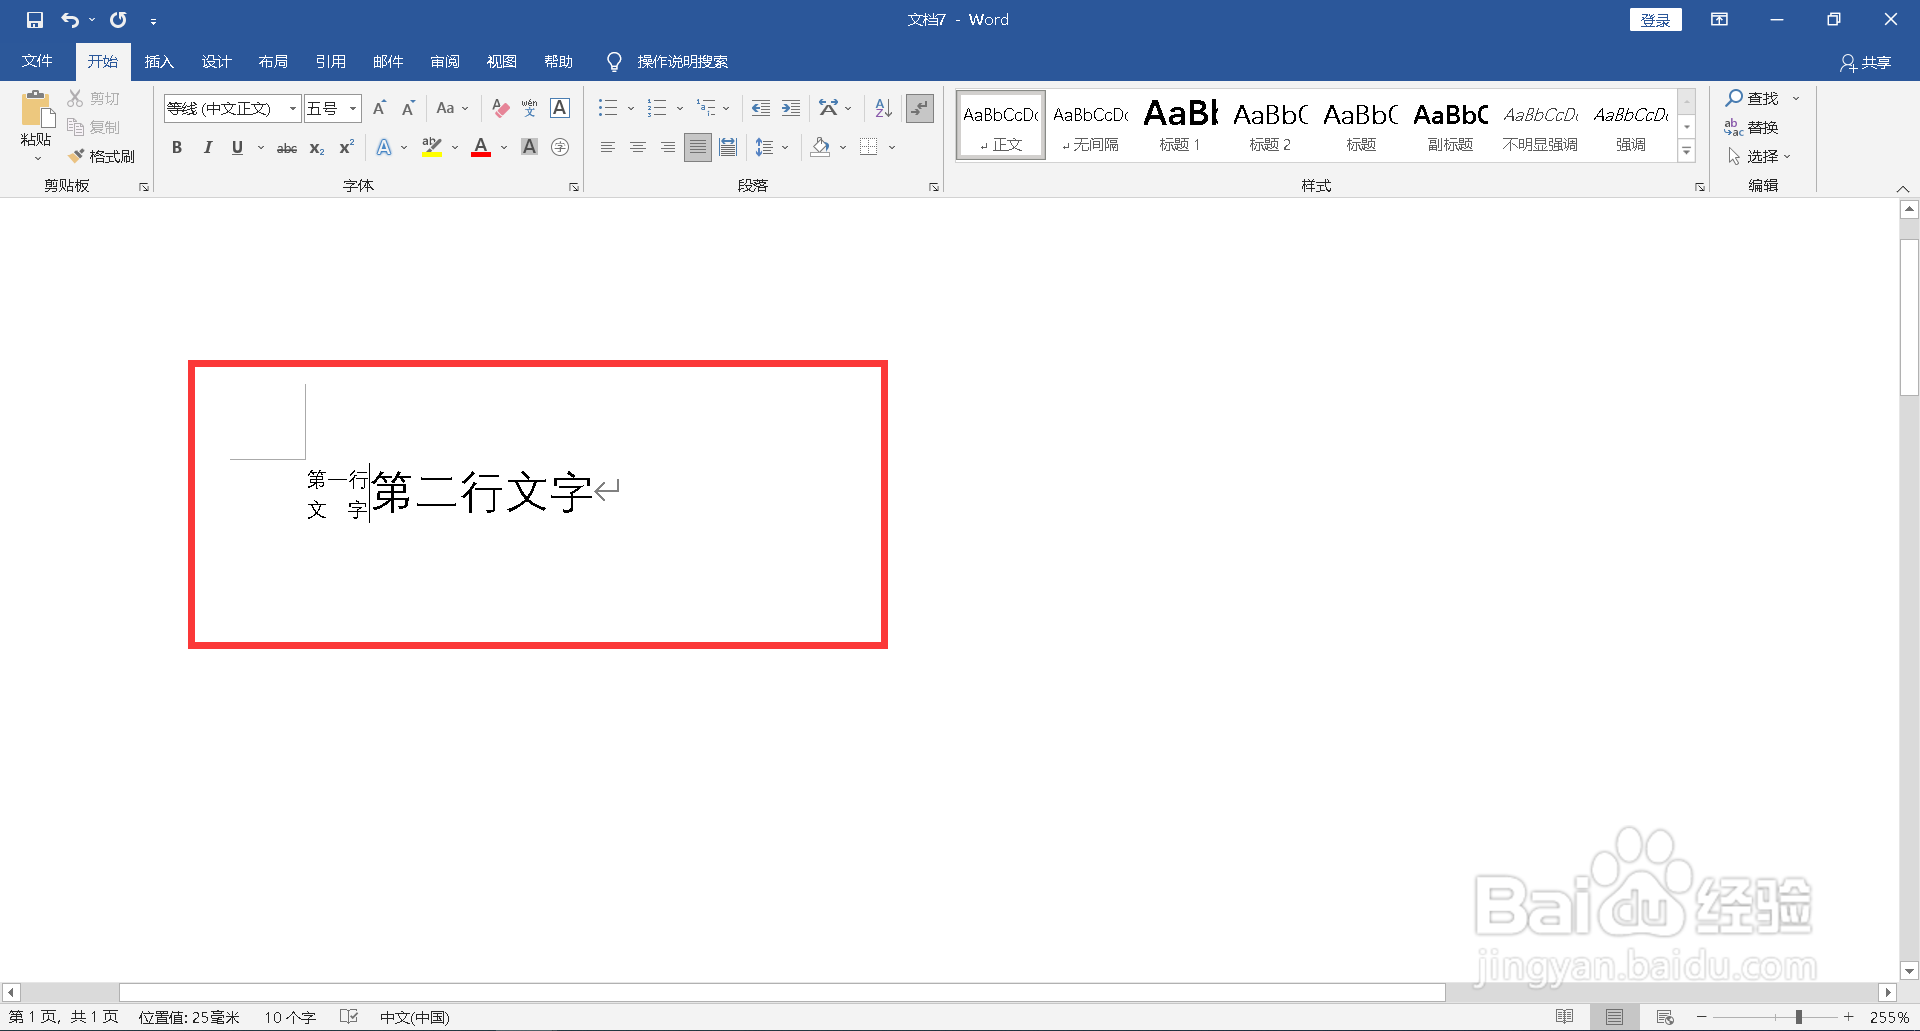Apply distributed alignment icon

pyautogui.click(x=728, y=148)
